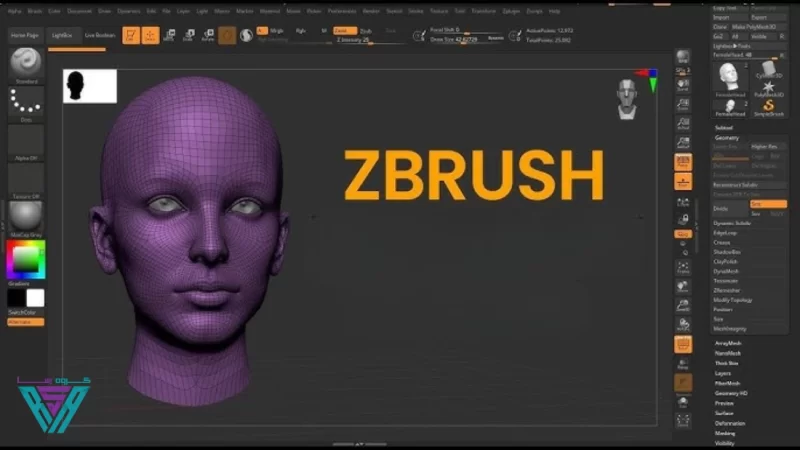800x450 pixels.
Task: Expand the Masking subpalette
Action: point(724,433)
